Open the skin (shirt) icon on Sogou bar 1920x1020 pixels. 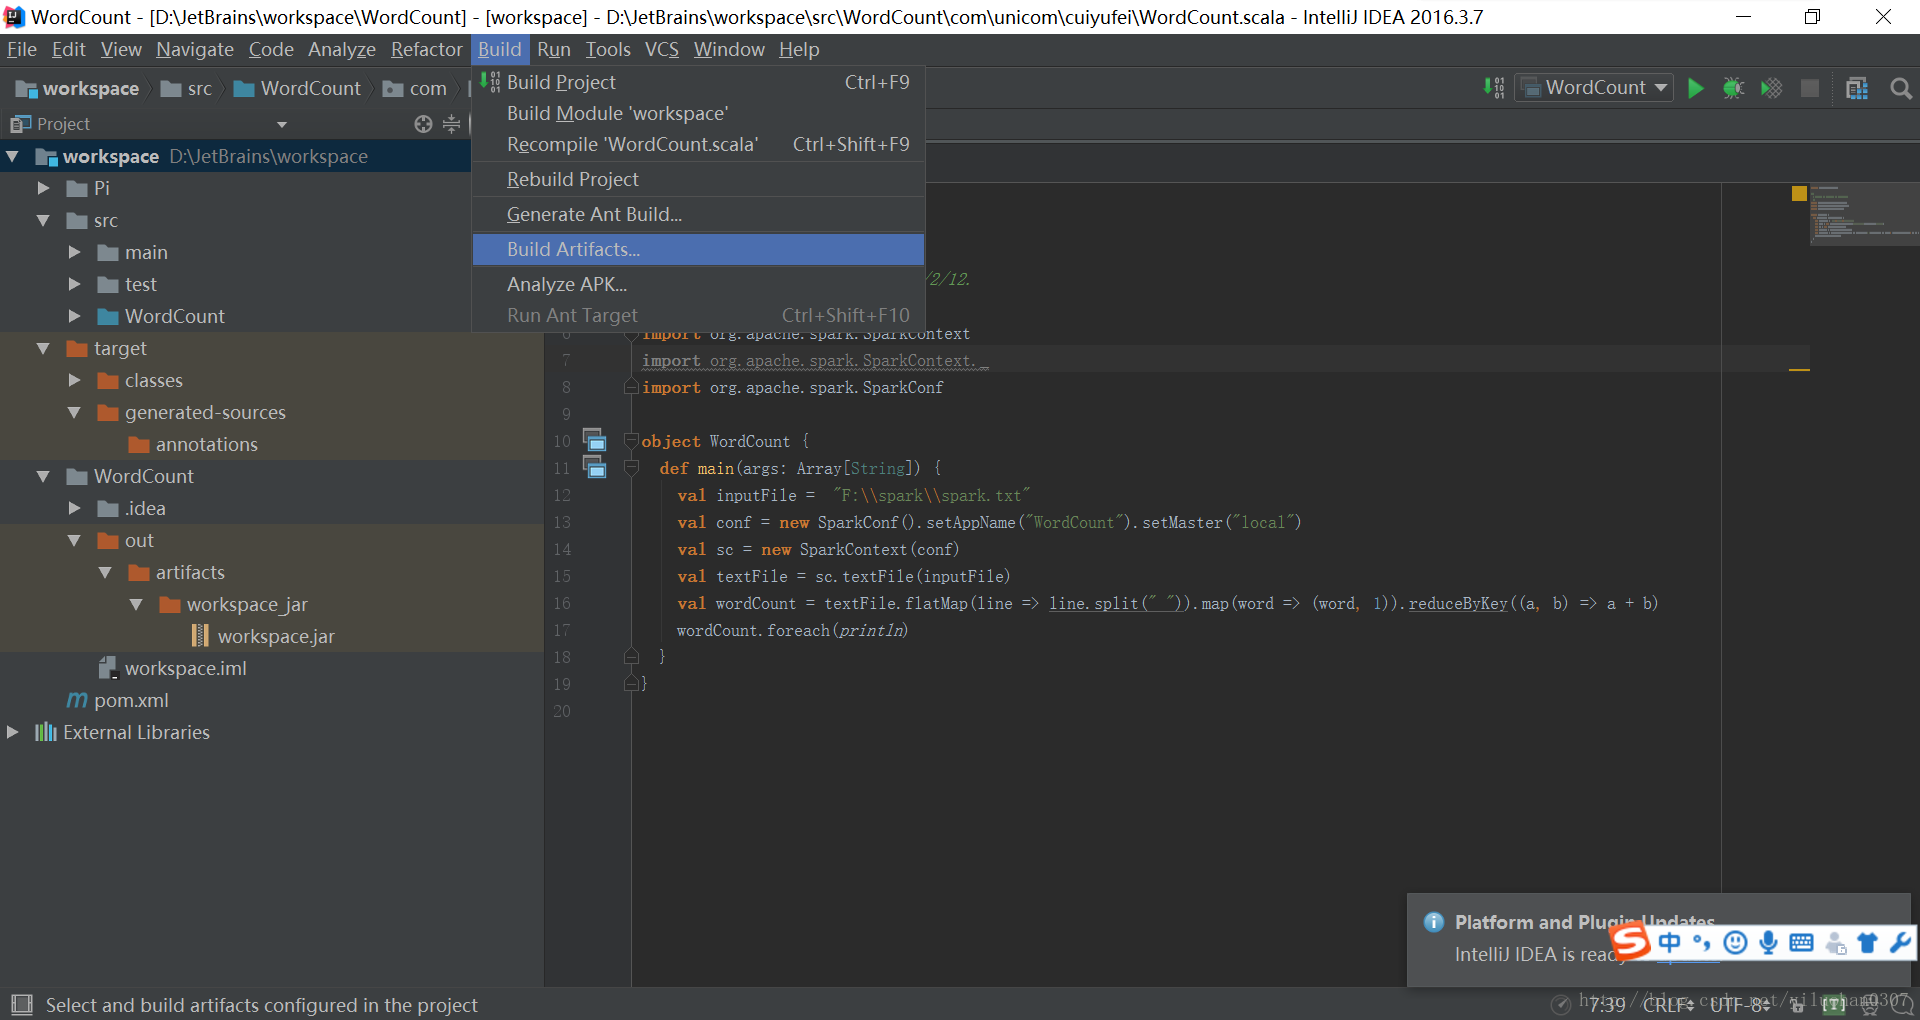[x=1867, y=942]
